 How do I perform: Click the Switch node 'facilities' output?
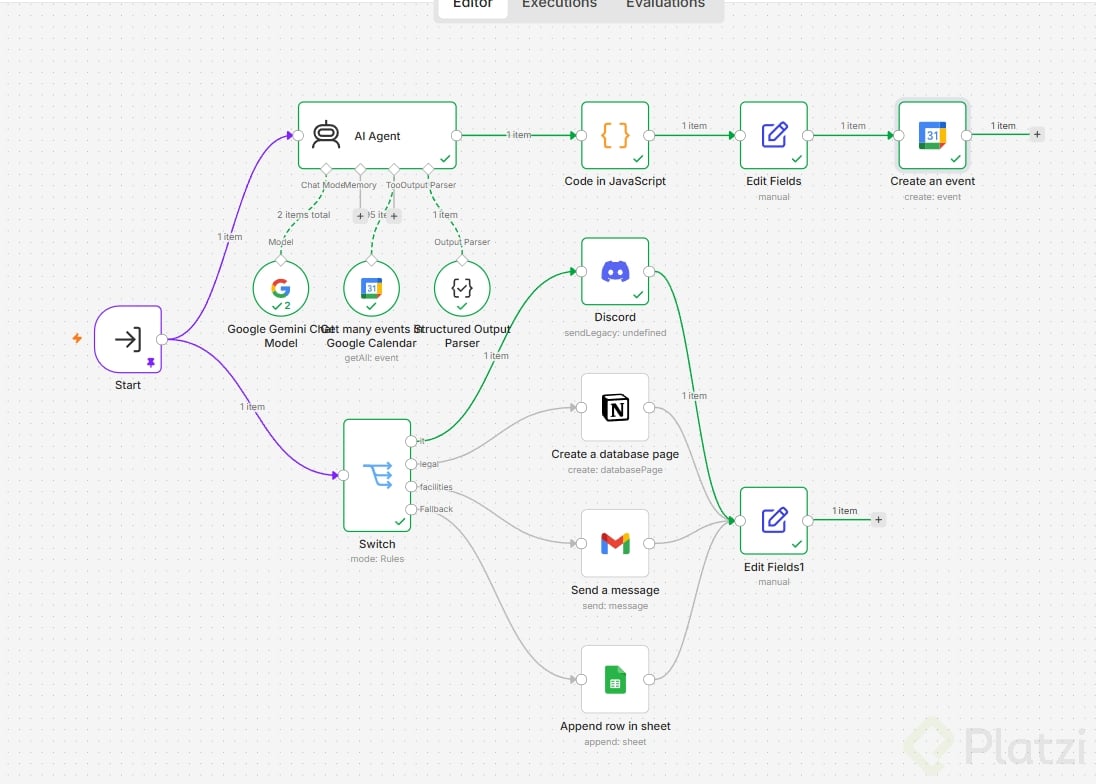click(x=411, y=486)
